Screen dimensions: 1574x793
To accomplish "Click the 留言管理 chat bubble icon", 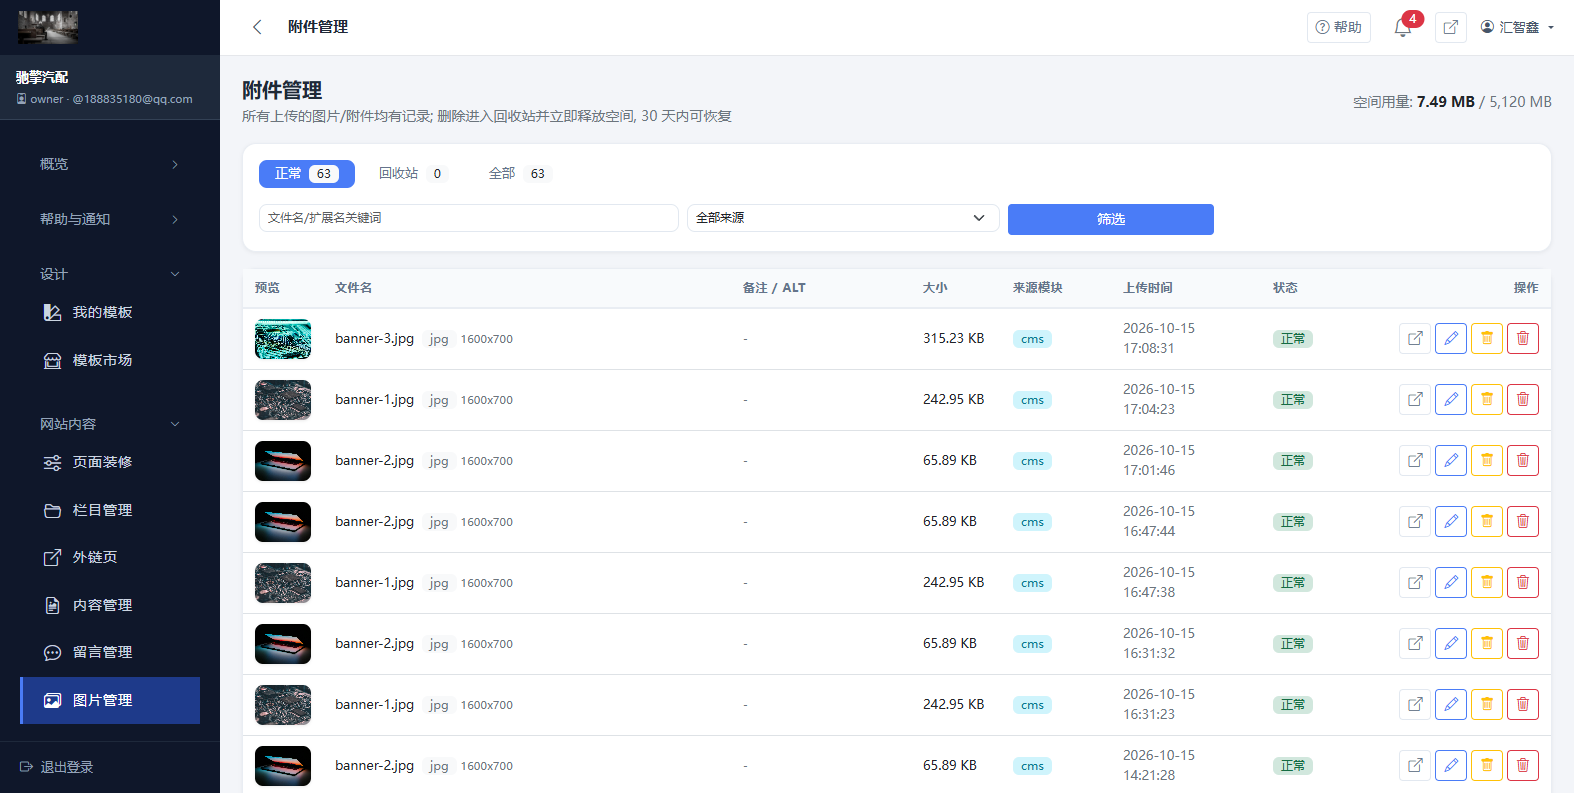I will pos(52,653).
